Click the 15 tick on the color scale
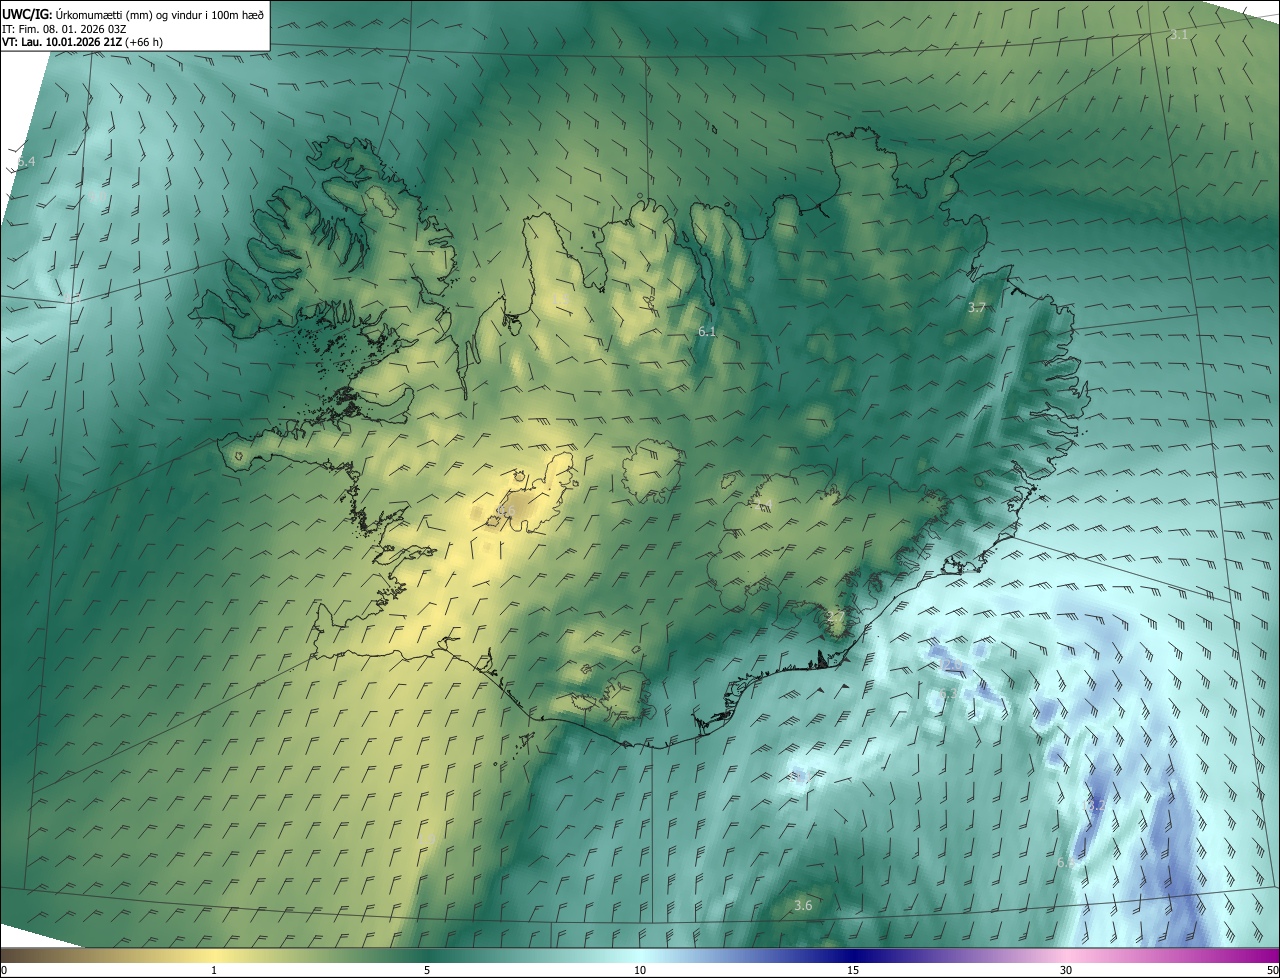The height and width of the screenshot is (978, 1280). (x=853, y=971)
